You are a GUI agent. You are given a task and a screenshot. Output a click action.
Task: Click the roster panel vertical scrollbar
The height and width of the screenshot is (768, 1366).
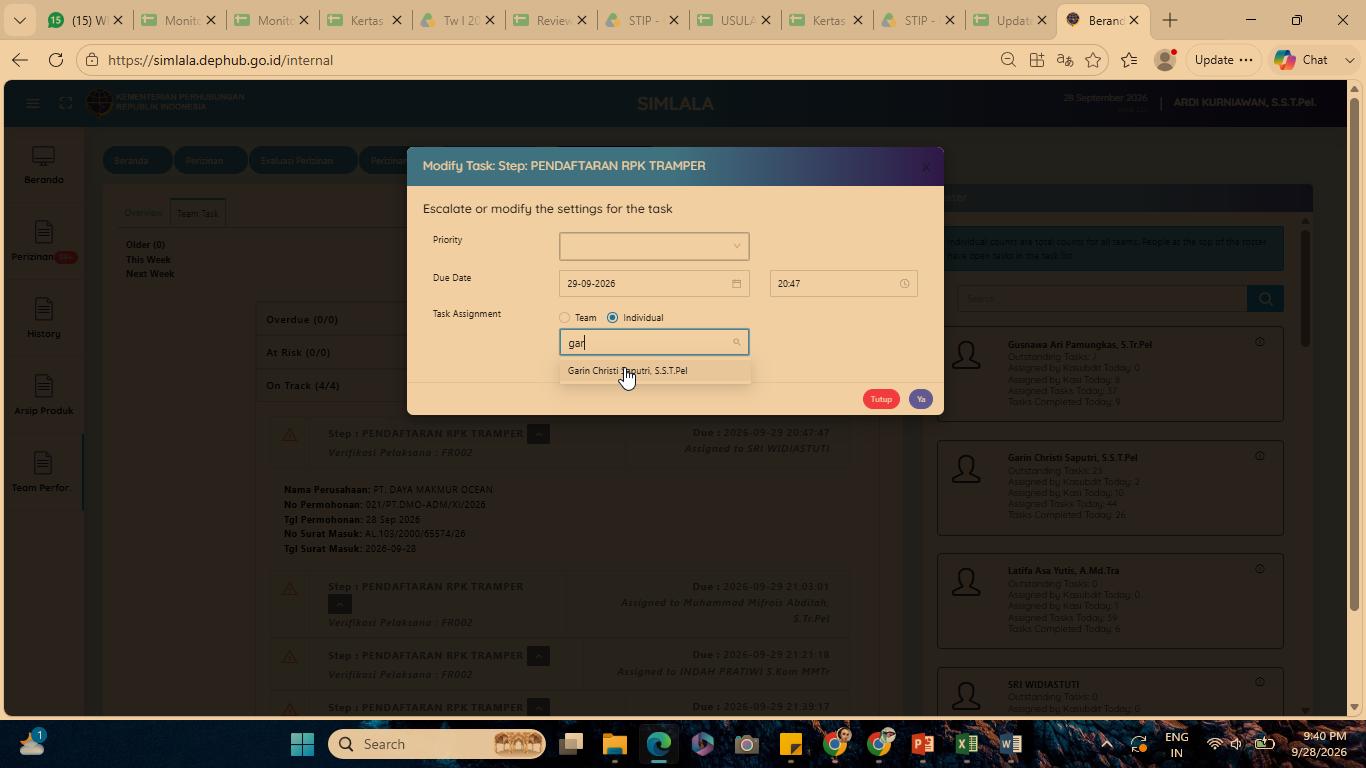[1304, 290]
